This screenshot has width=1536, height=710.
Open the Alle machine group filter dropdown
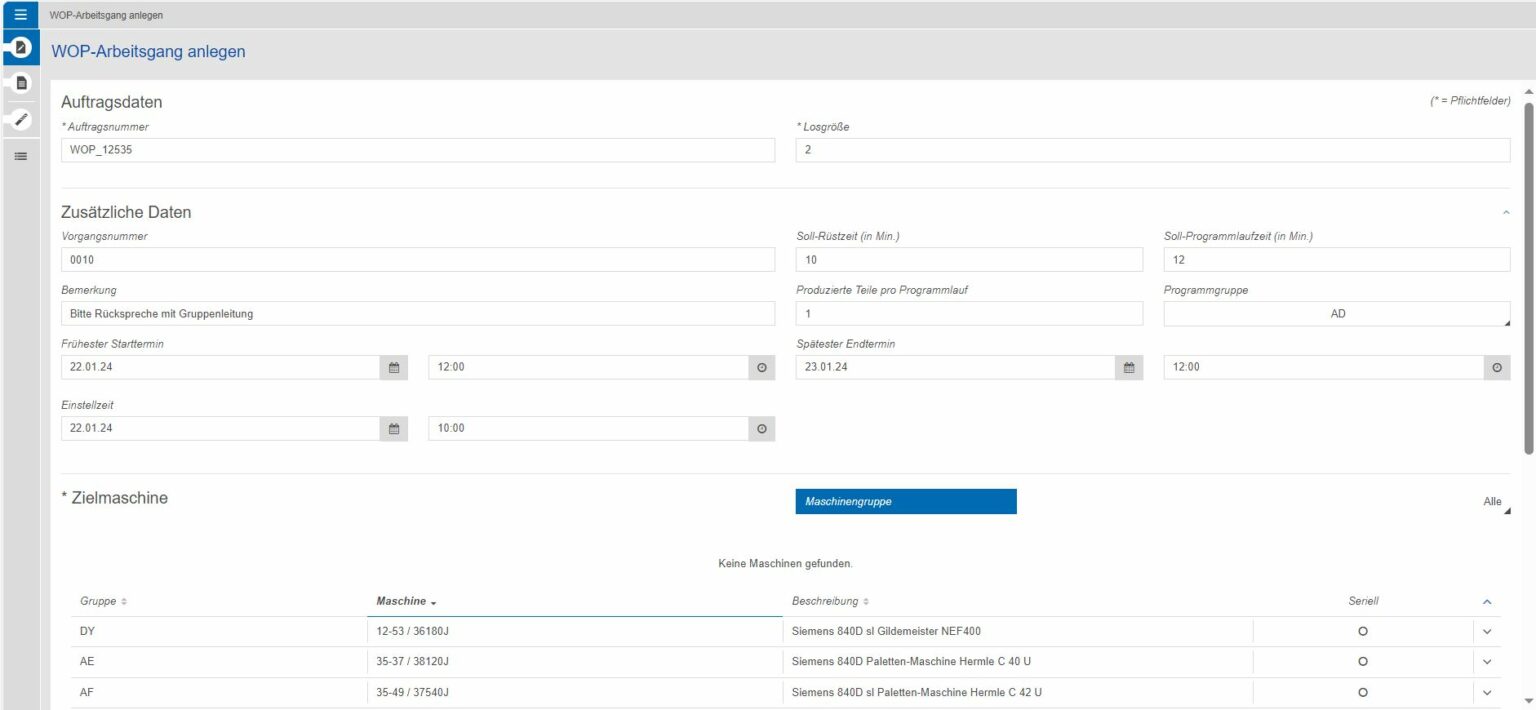pyautogui.click(x=1495, y=502)
